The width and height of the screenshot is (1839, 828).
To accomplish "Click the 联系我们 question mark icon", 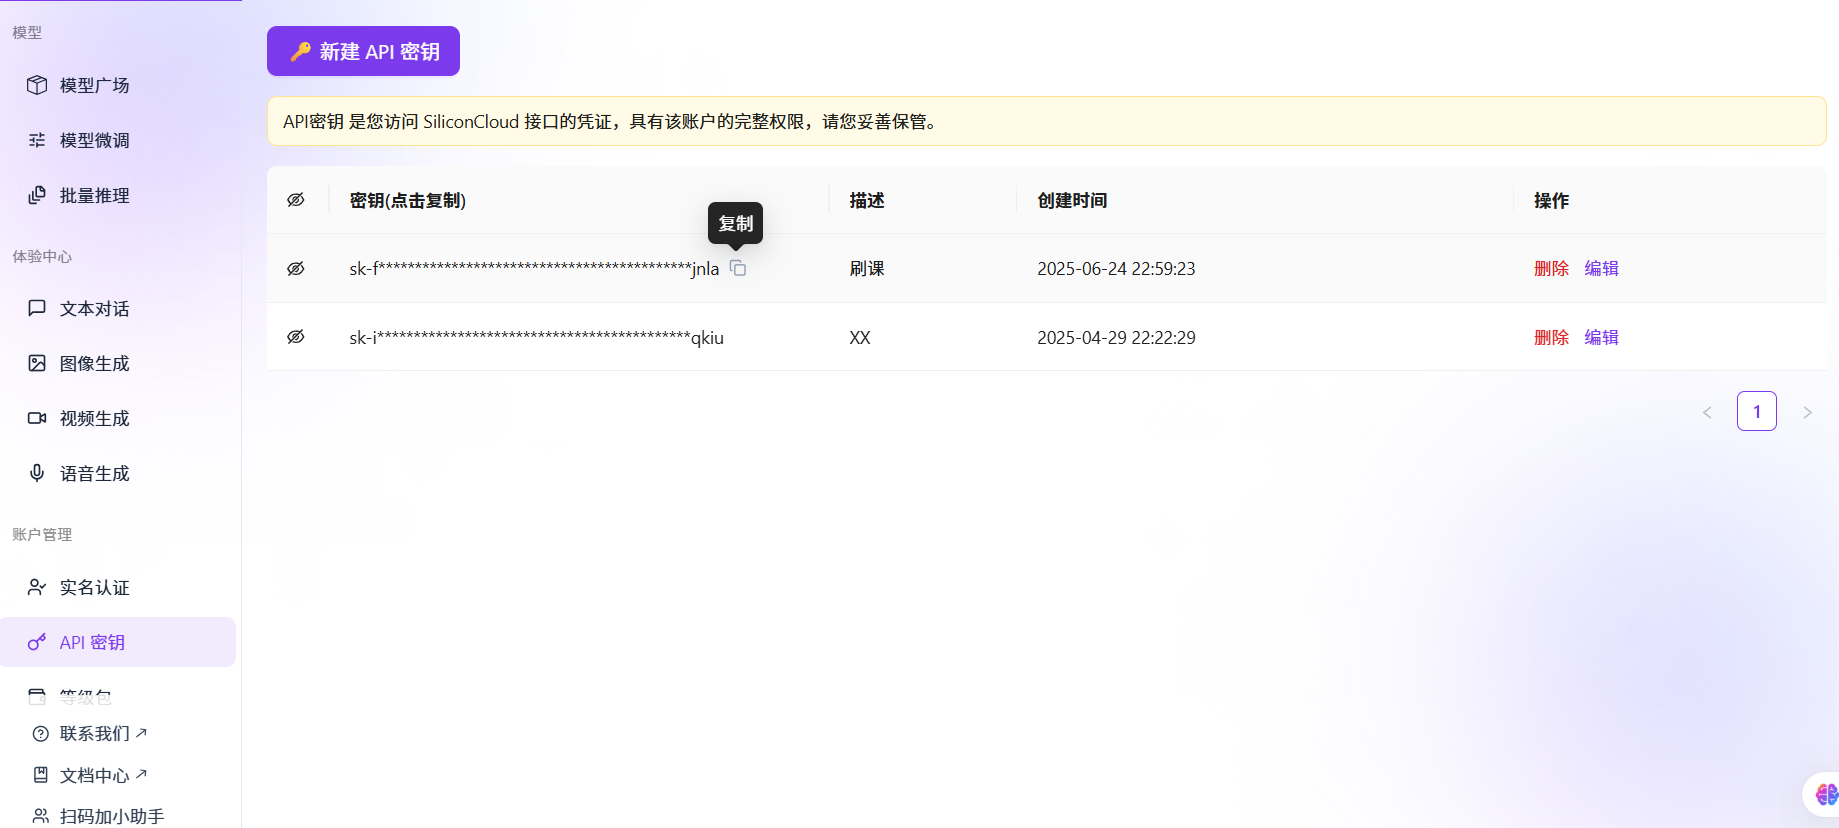I will [x=41, y=734].
